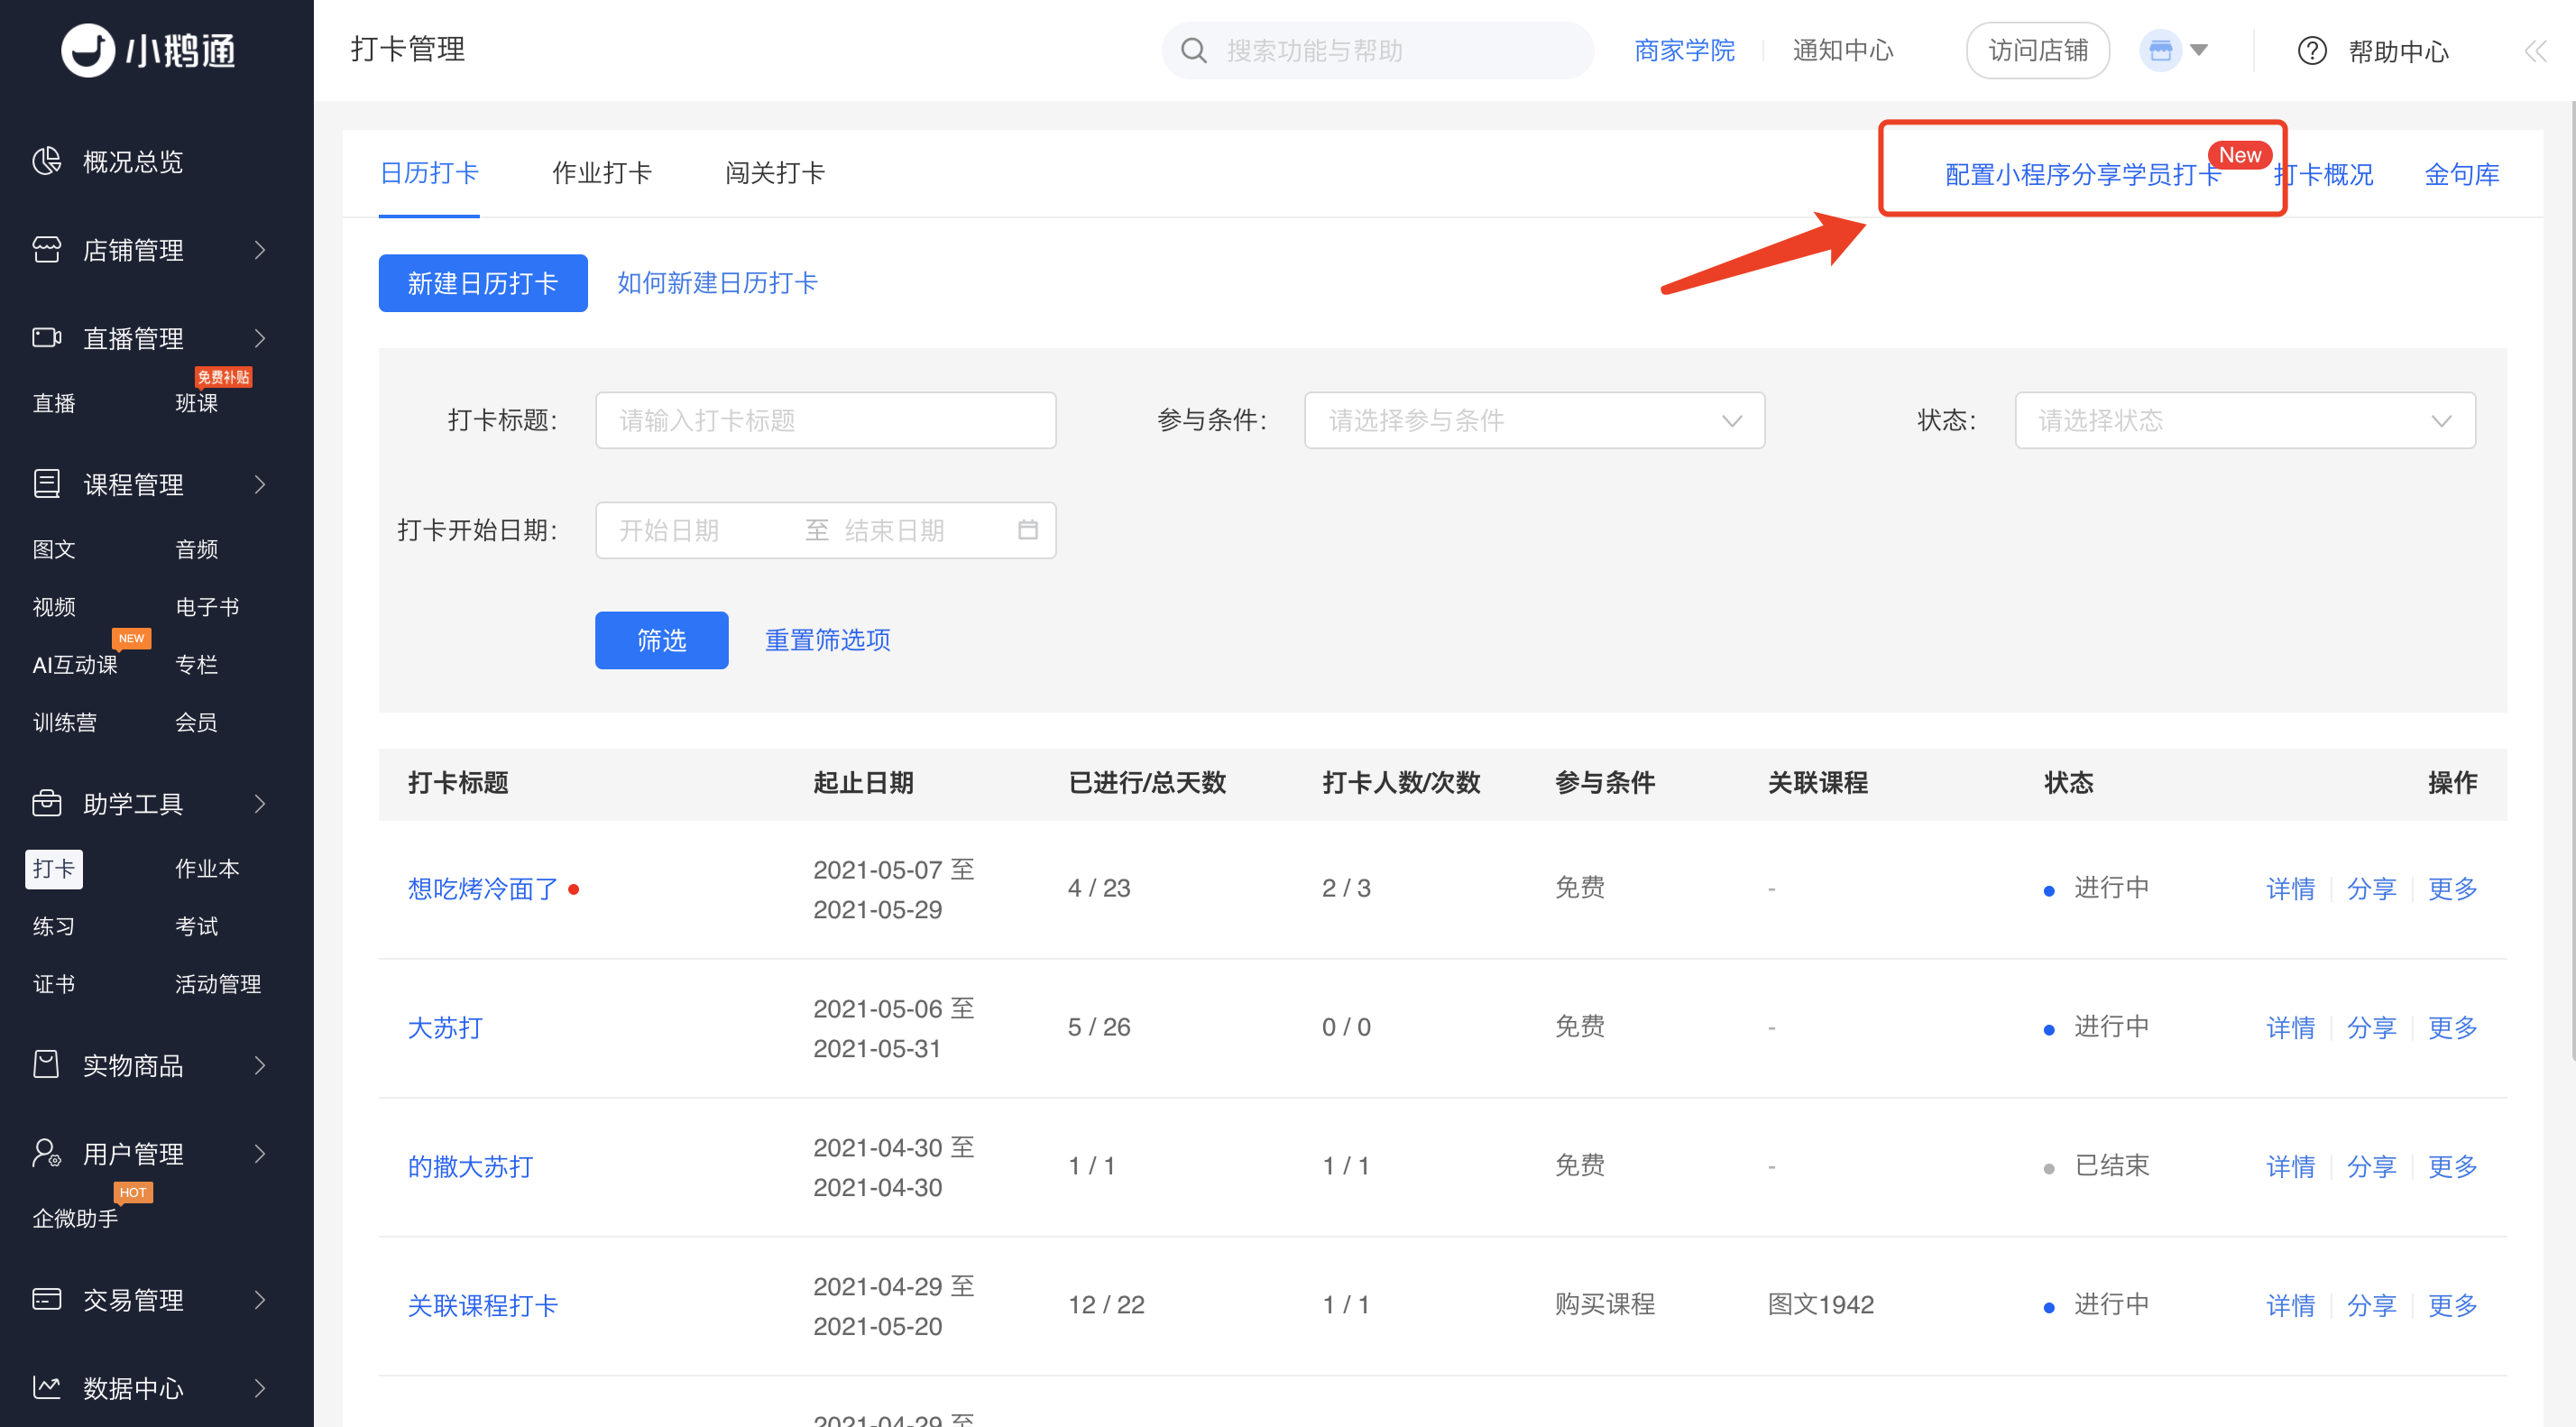Viewport: 2576px width, 1427px height.
Task: Select 打卡 in sidebar
Action: pos(54,868)
